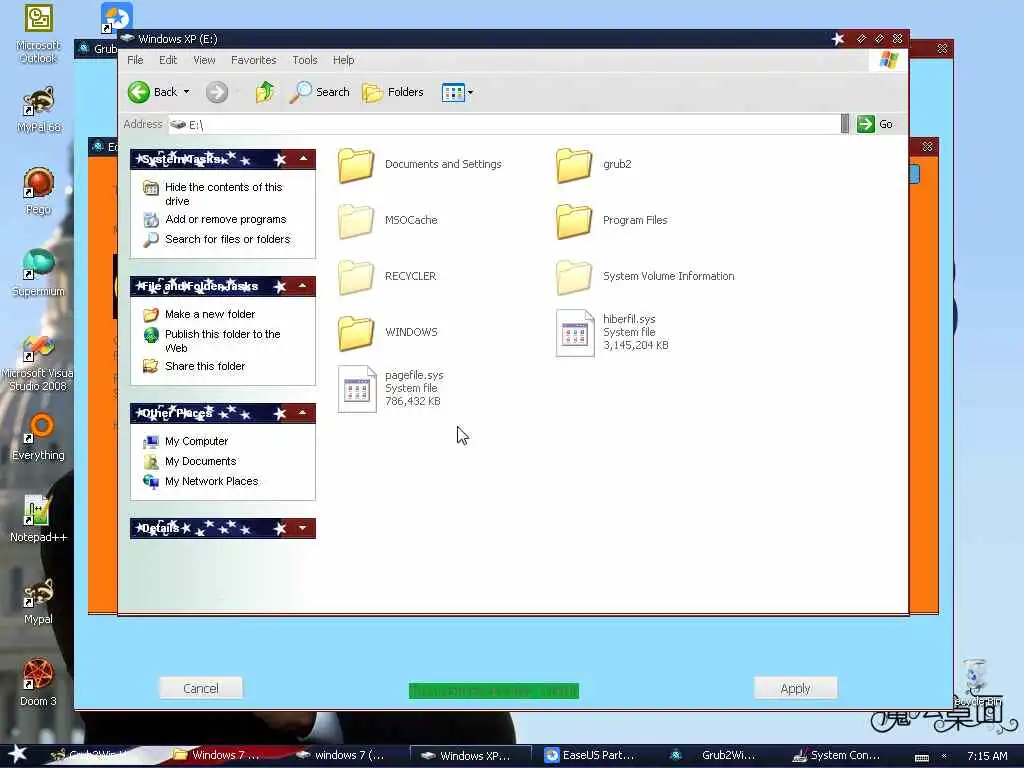Select the MSOCache folder icon
This screenshot has height=768, width=1024.
click(356, 221)
